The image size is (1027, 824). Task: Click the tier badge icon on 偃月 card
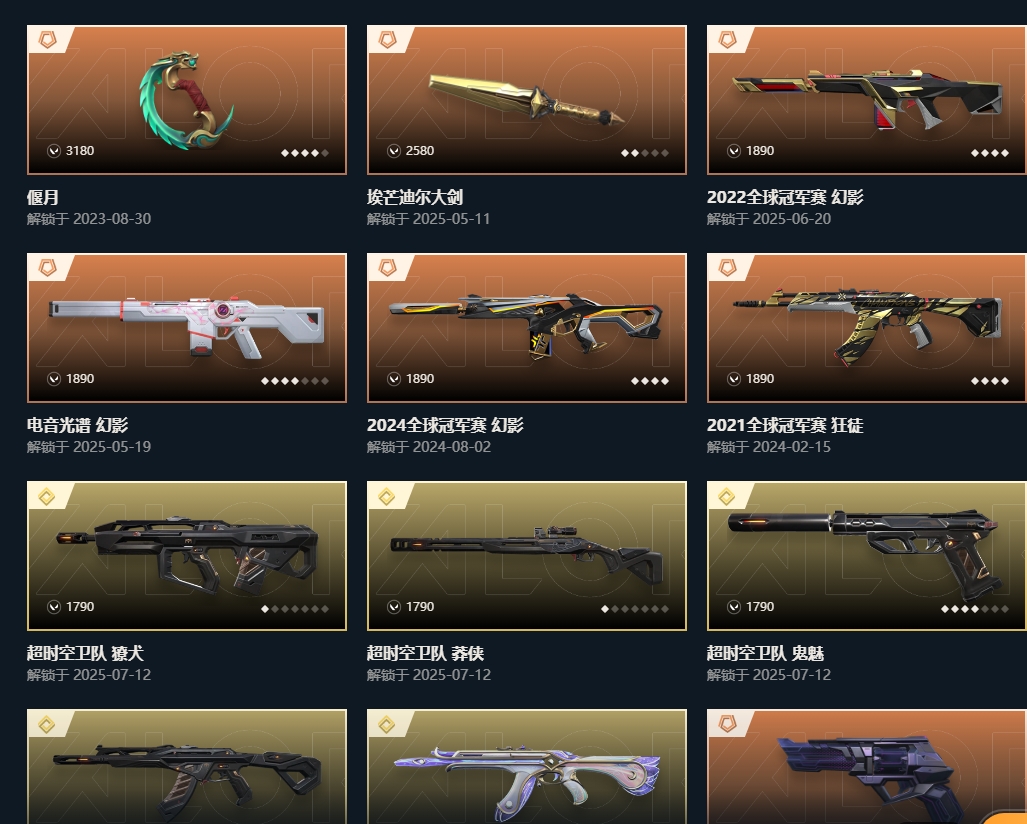coord(48,39)
